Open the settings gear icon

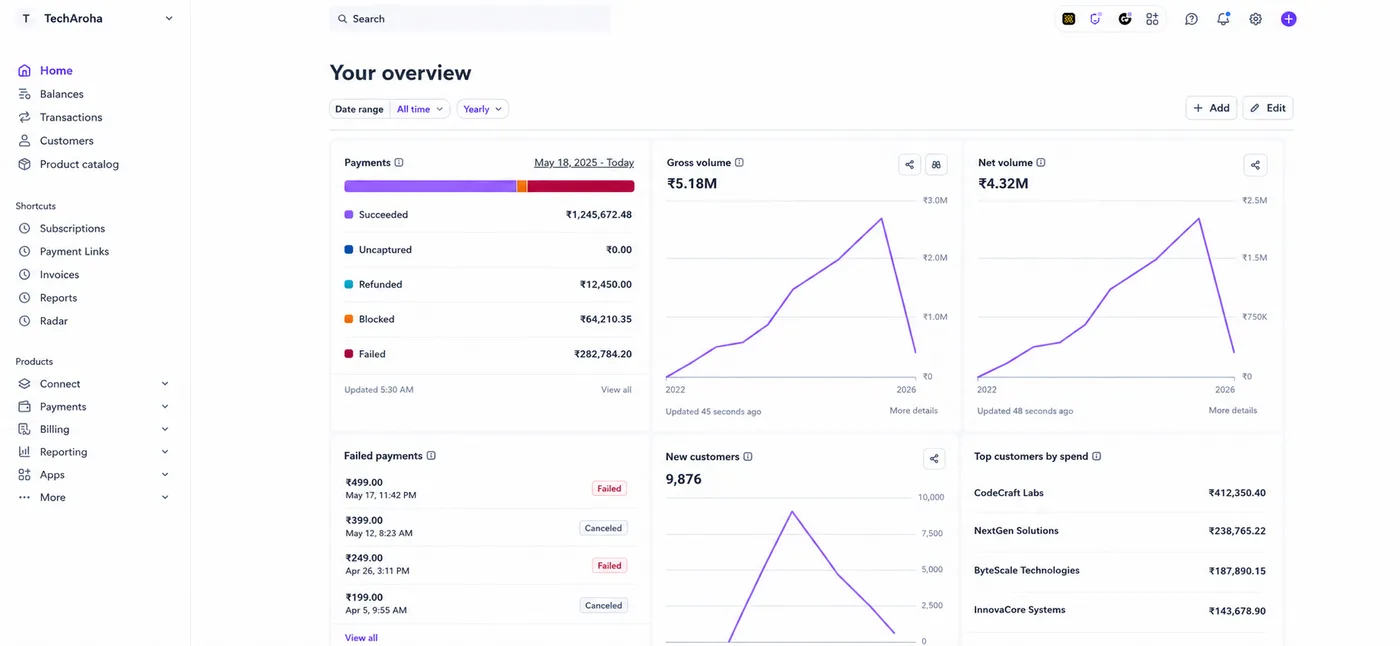pyautogui.click(x=1255, y=19)
